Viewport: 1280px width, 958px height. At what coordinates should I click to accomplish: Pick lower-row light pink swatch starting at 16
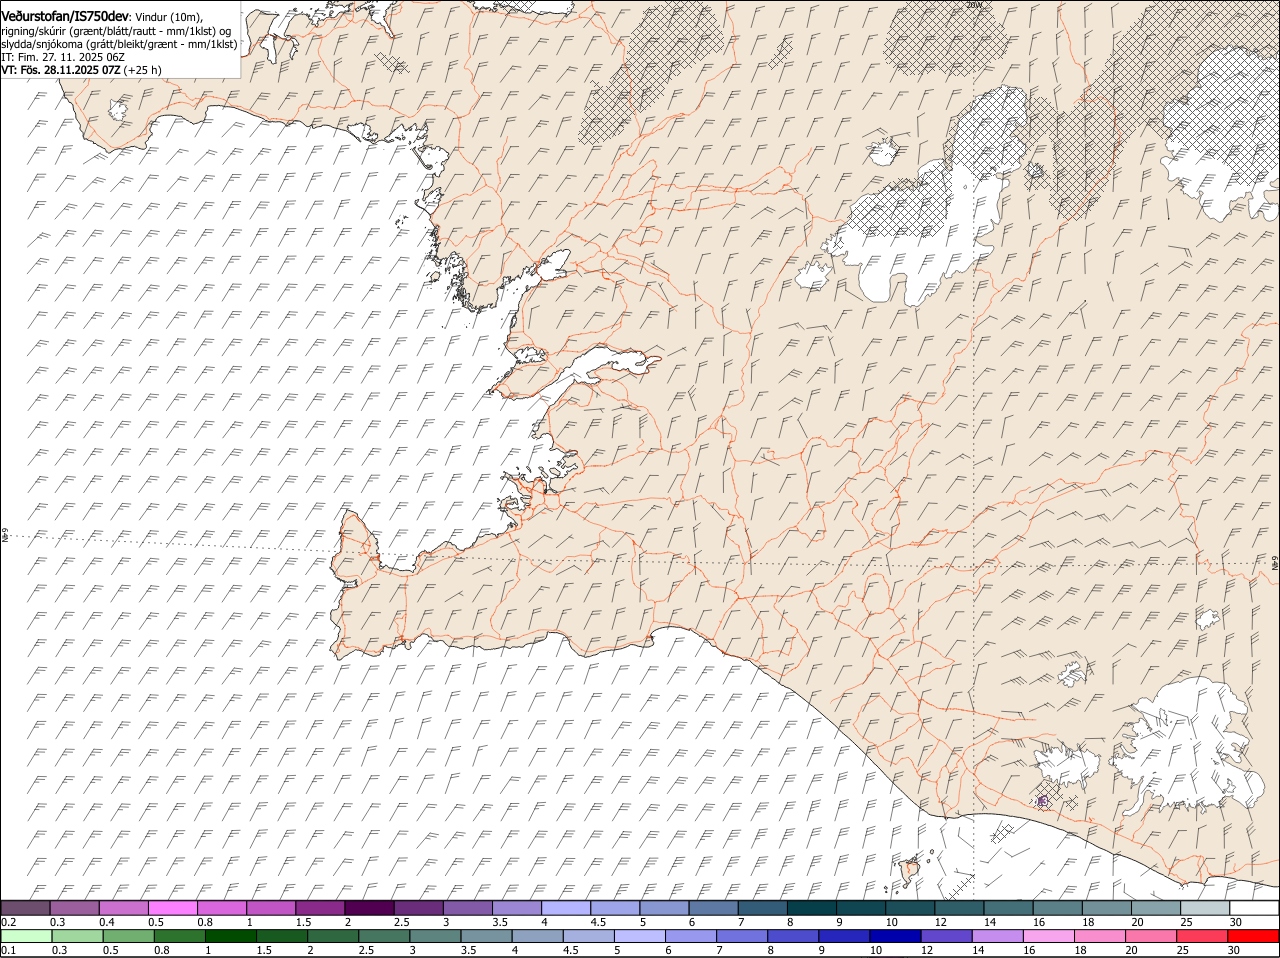point(1048,936)
